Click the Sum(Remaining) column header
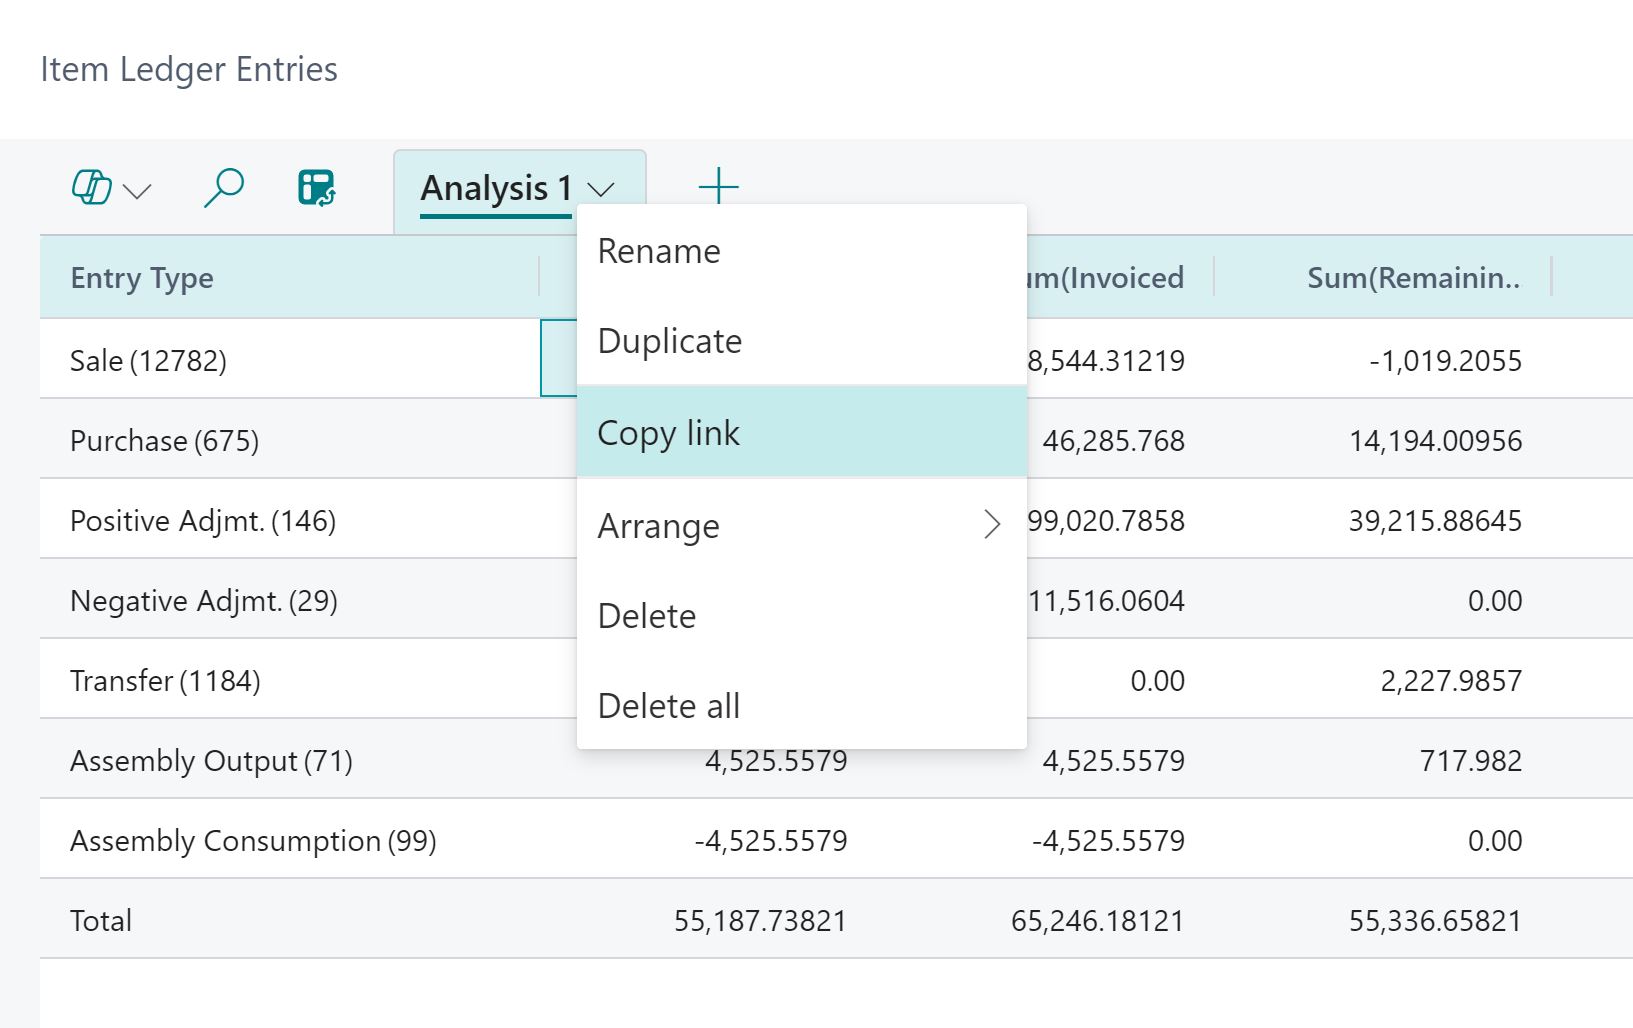 [x=1411, y=278]
